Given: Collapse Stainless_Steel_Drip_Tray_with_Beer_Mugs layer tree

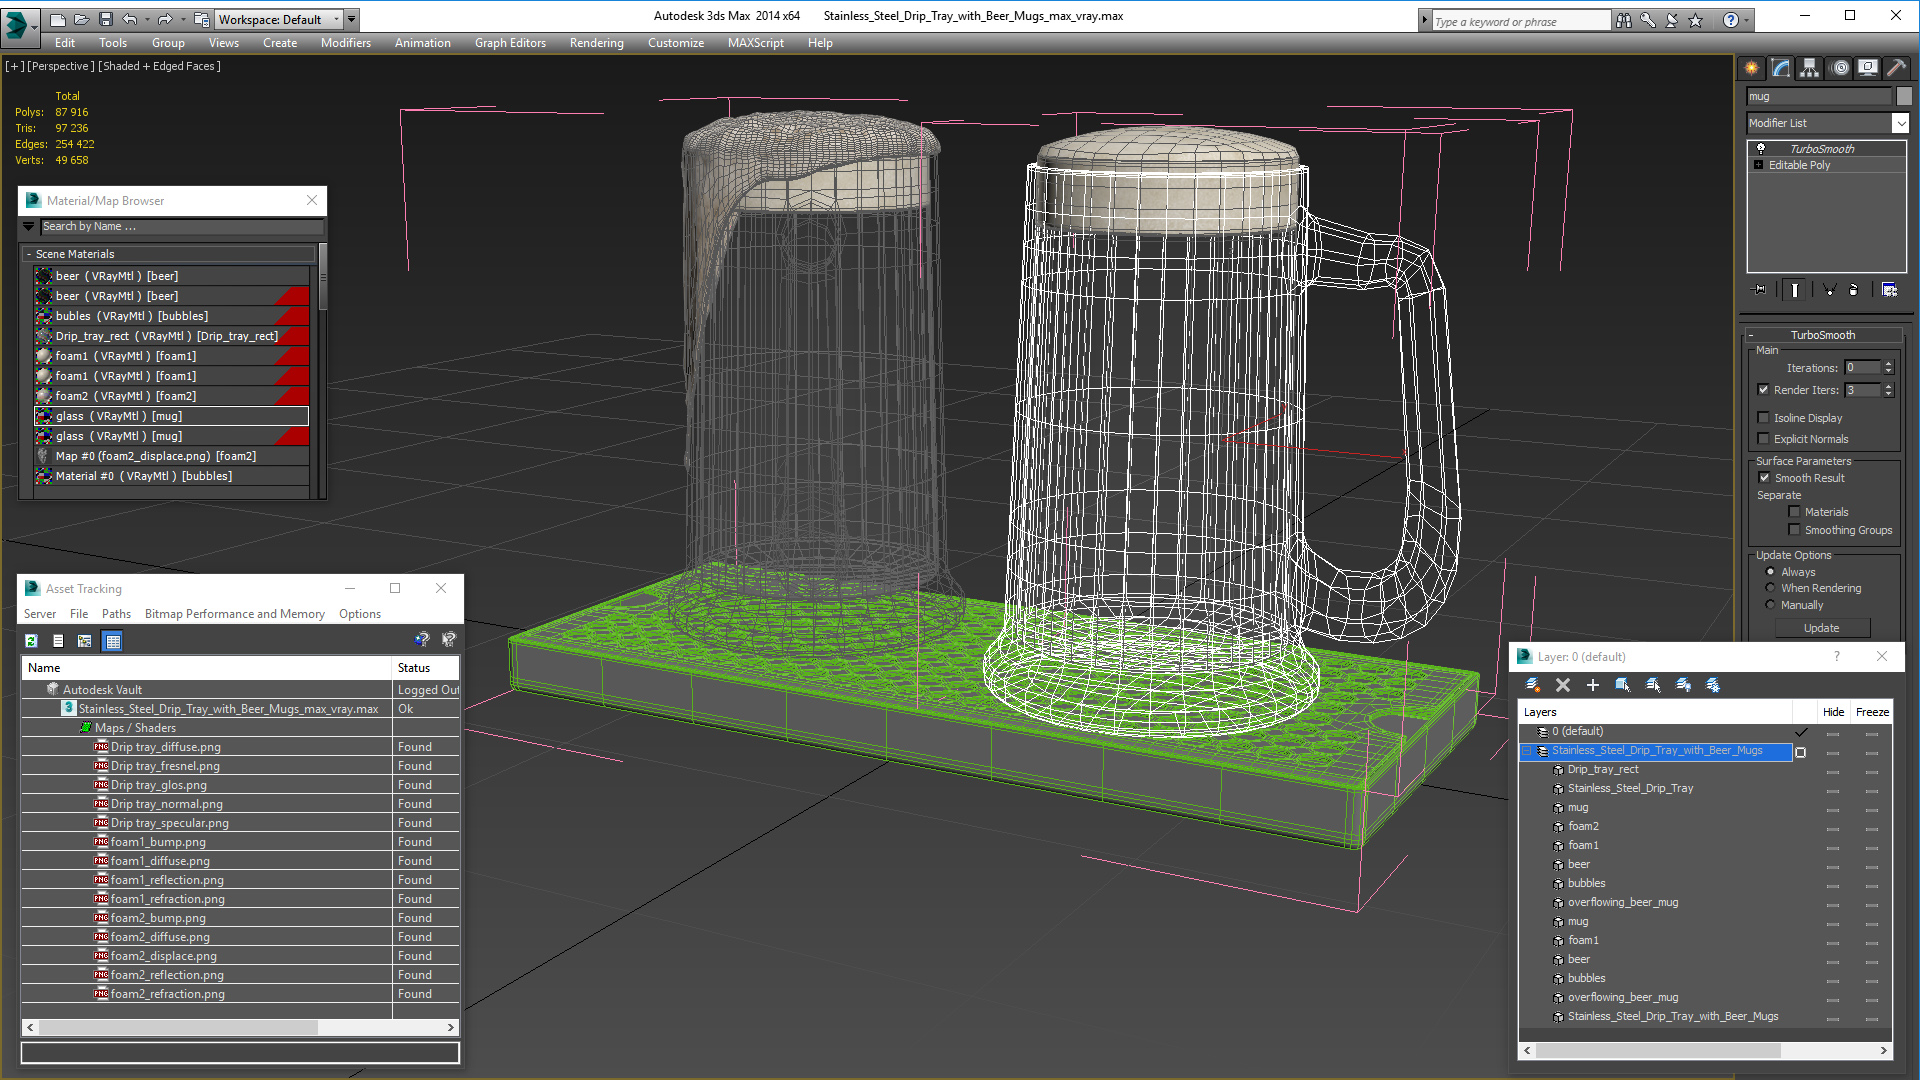Looking at the screenshot, I should tap(1527, 750).
